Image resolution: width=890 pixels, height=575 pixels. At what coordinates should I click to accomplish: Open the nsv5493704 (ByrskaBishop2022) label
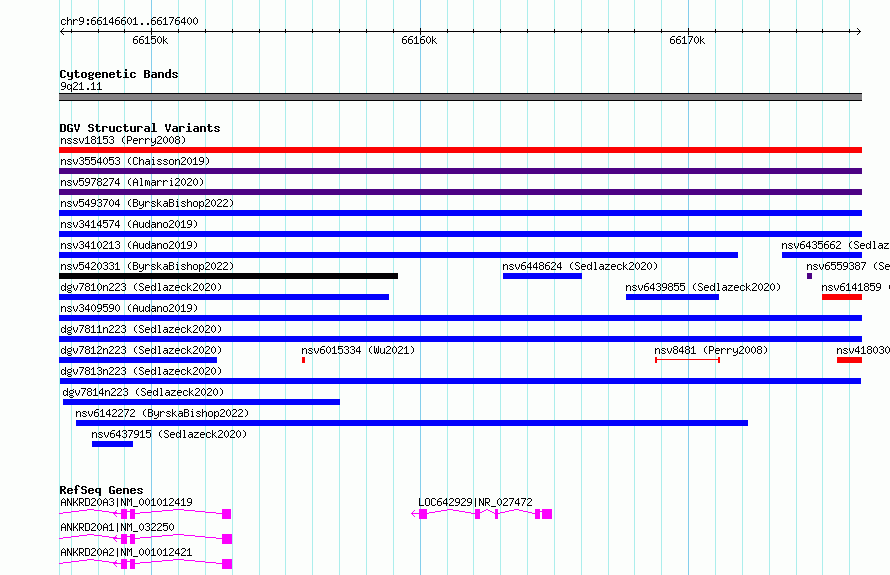(146, 203)
